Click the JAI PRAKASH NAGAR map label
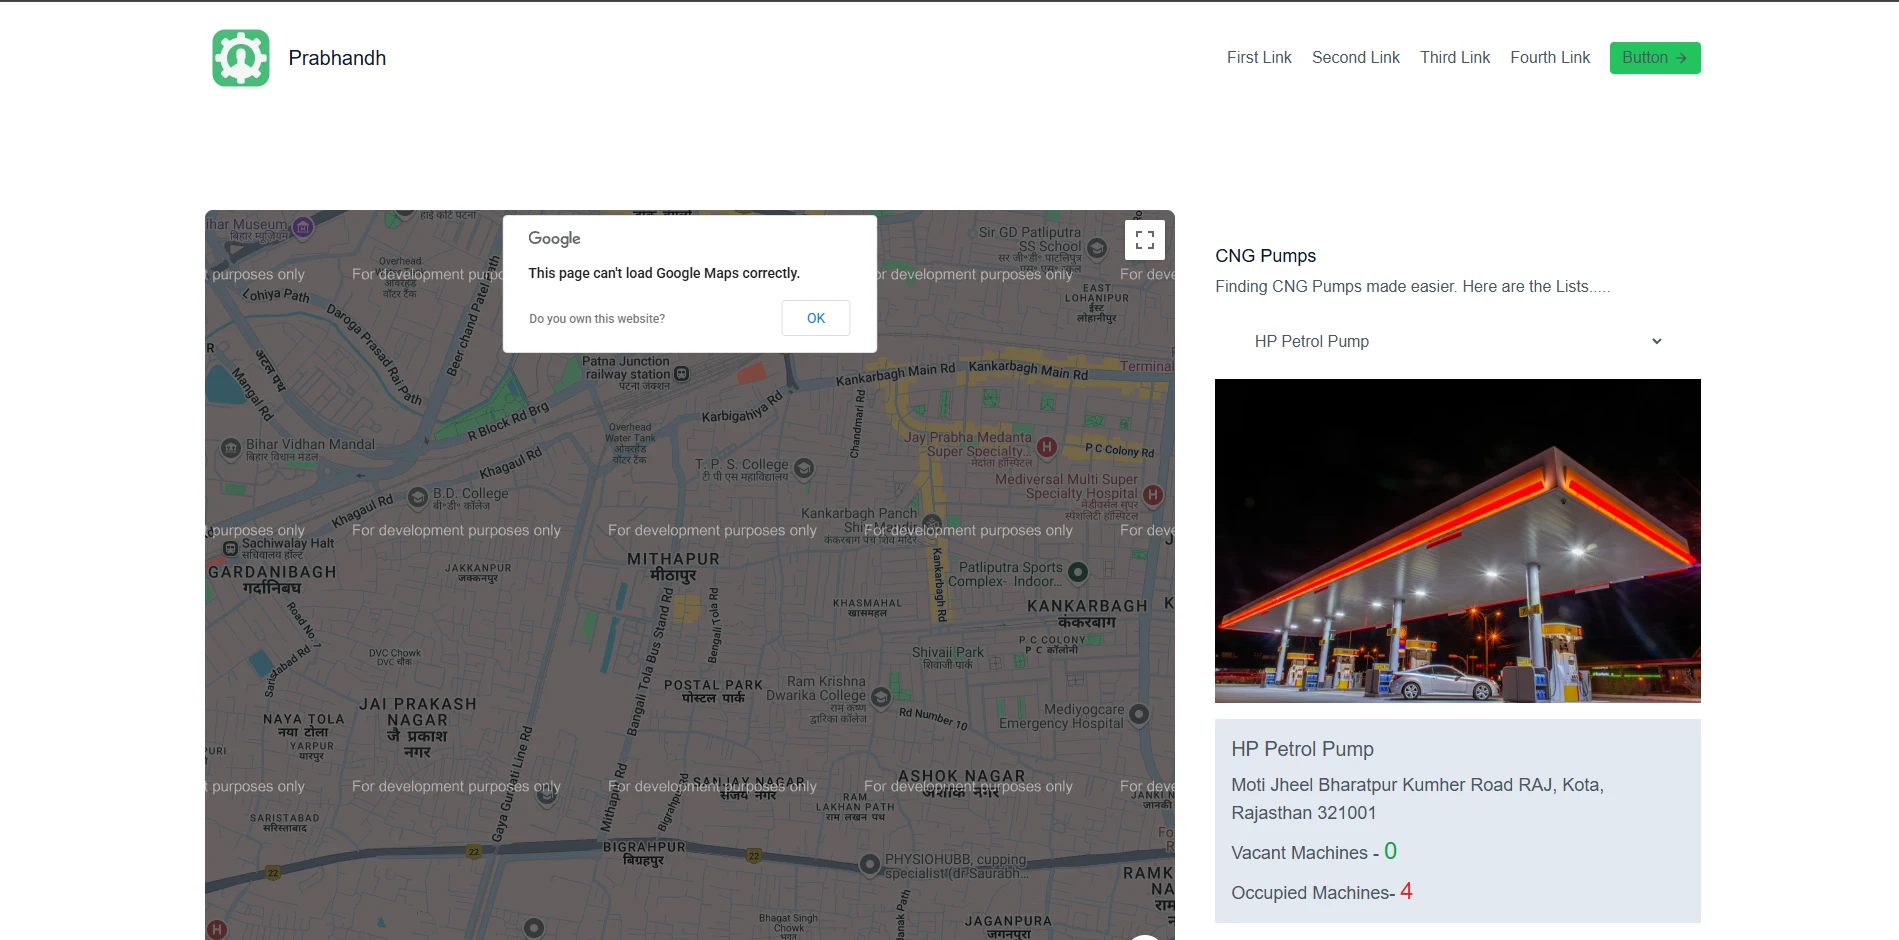This screenshot has width=1899, height=940. [x=418, y=727]
